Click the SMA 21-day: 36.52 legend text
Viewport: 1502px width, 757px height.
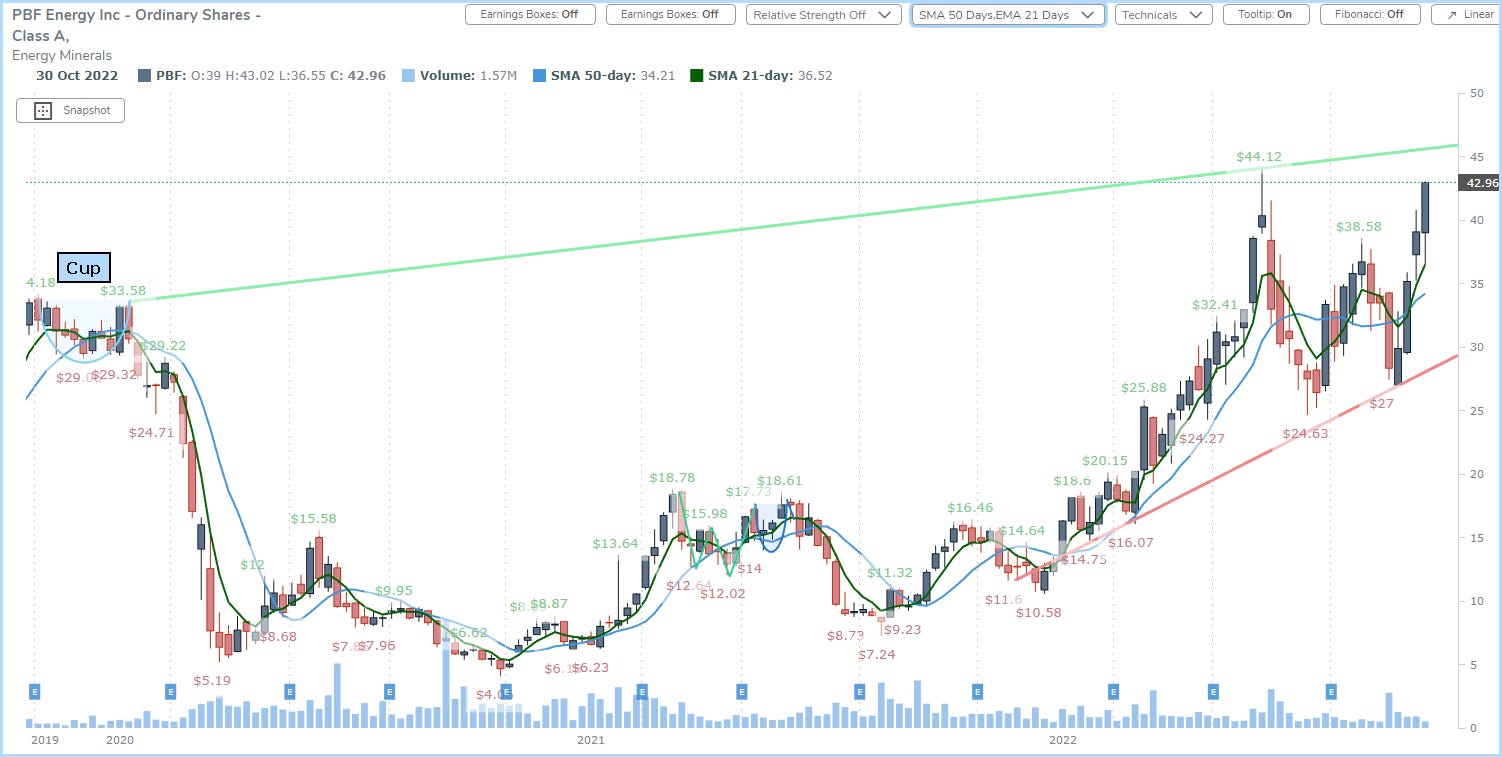coord(770,76)
